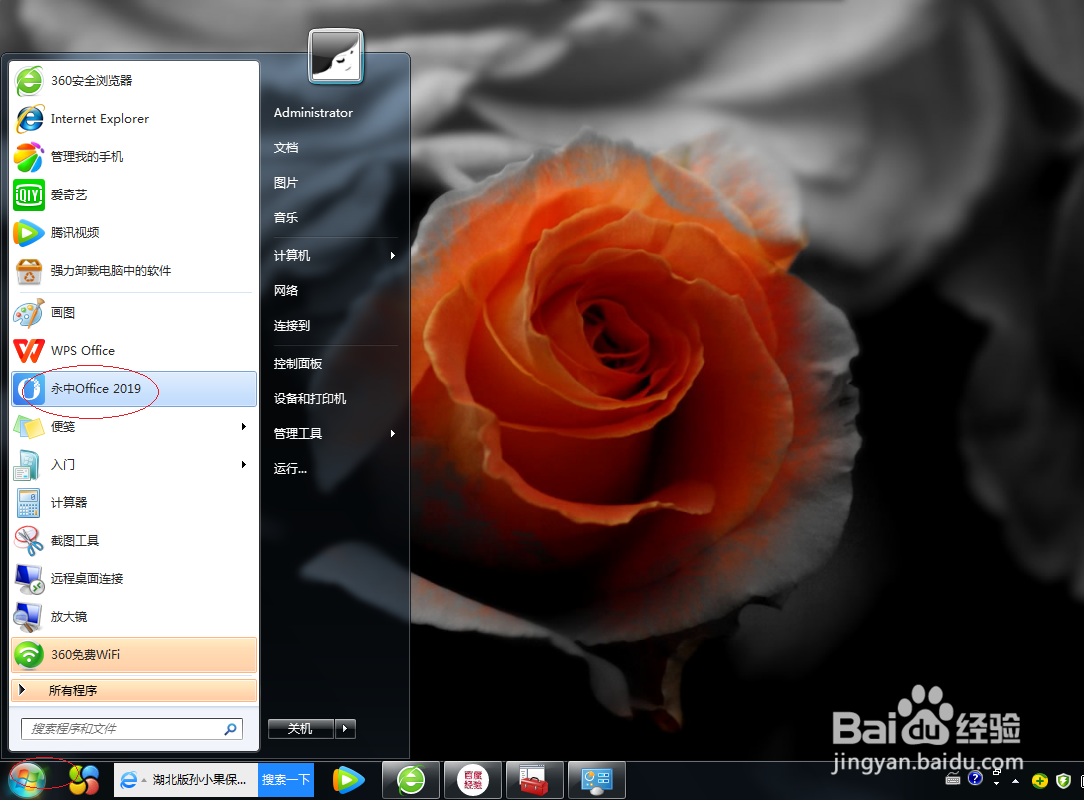Open 图片 pictures folder
Image resolution: width=1084 pixels, height=800 pixels.
tap(286, 183)
